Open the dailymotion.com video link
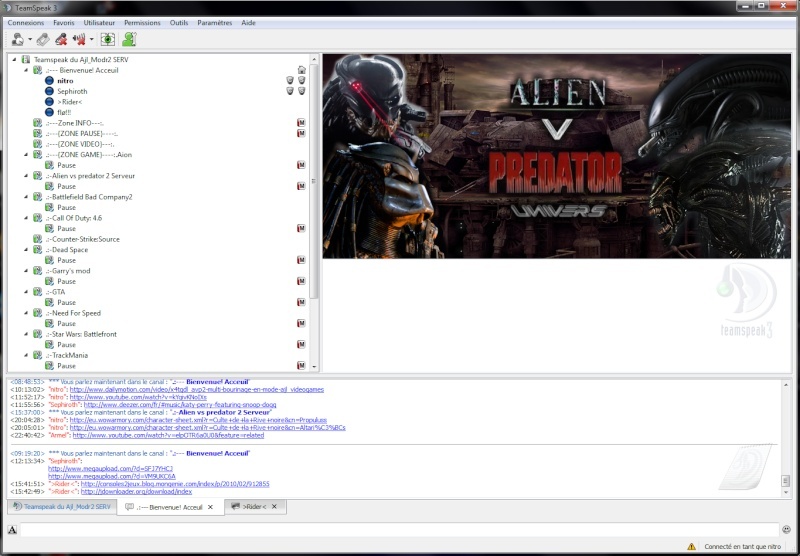This screenshot has width=800, height=556. [x=196, y=390]
